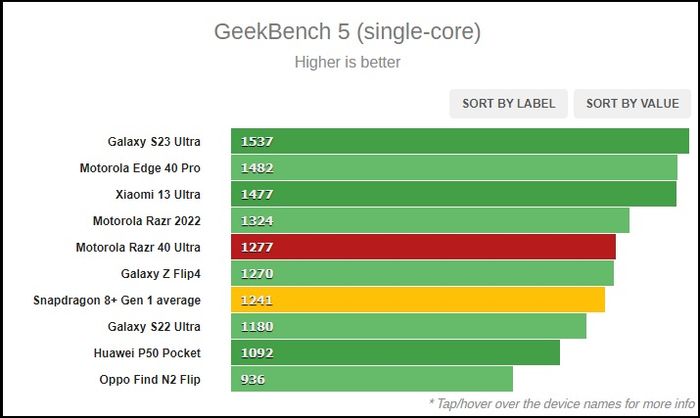Click the SORT BY LABEL button
This screenshot has height=418, width=700.
pos(508,104)
